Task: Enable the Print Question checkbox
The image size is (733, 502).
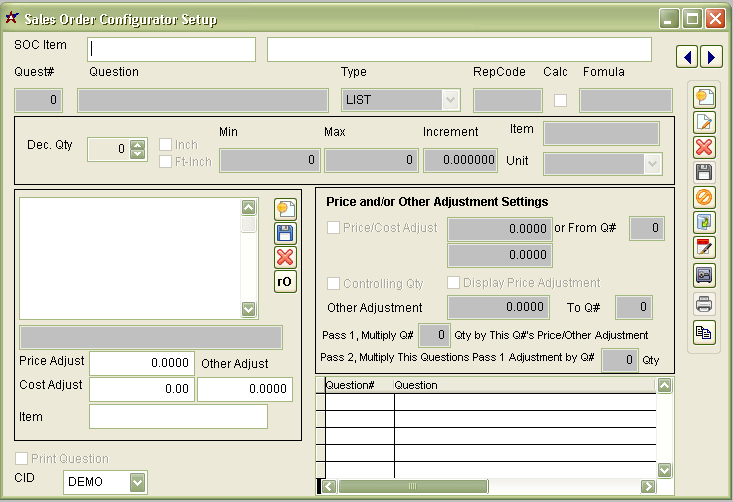Action: (x=22, y=459)
